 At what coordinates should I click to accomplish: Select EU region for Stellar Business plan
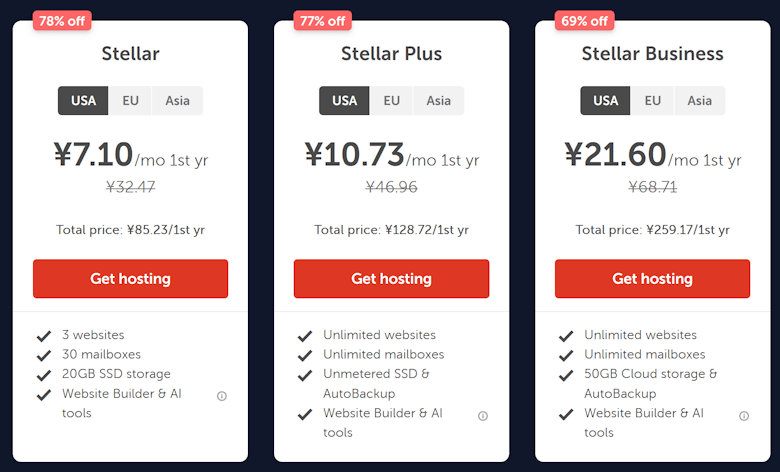tap(653, 101)
